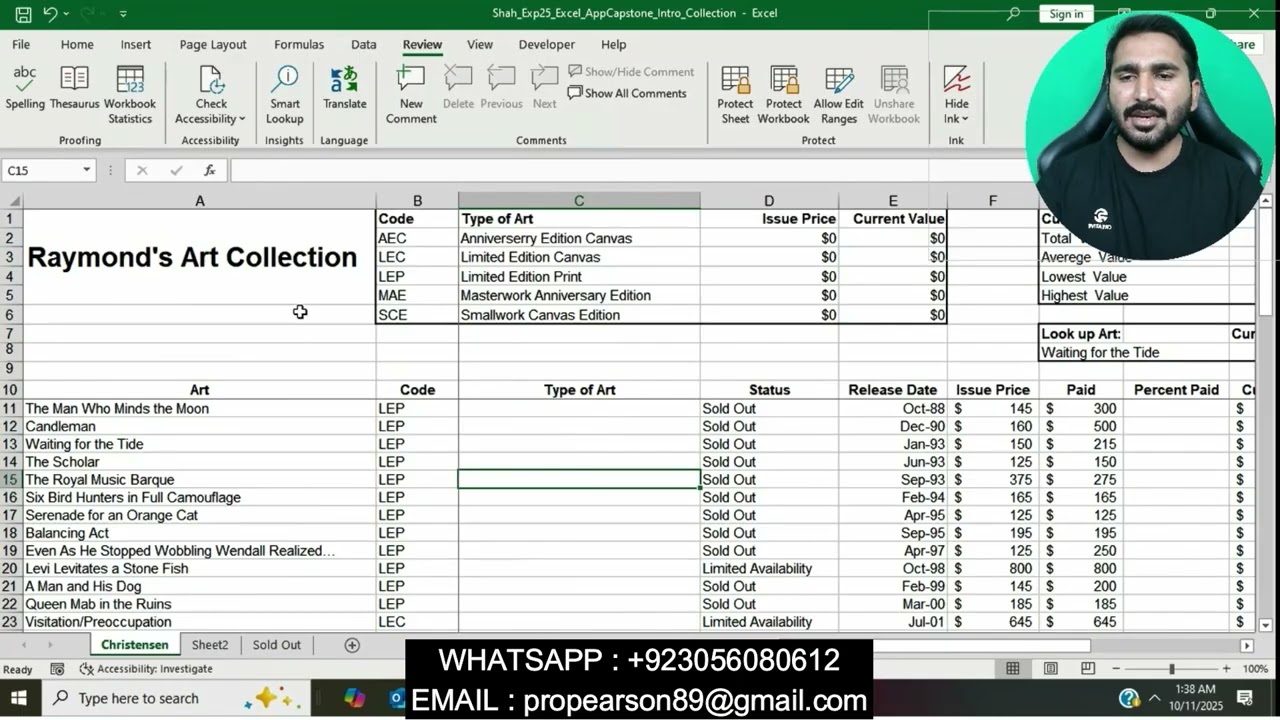Click the Windows Start button
Image resolution: width=1280 pixels, height=720 pixels.
coord(19,698)
